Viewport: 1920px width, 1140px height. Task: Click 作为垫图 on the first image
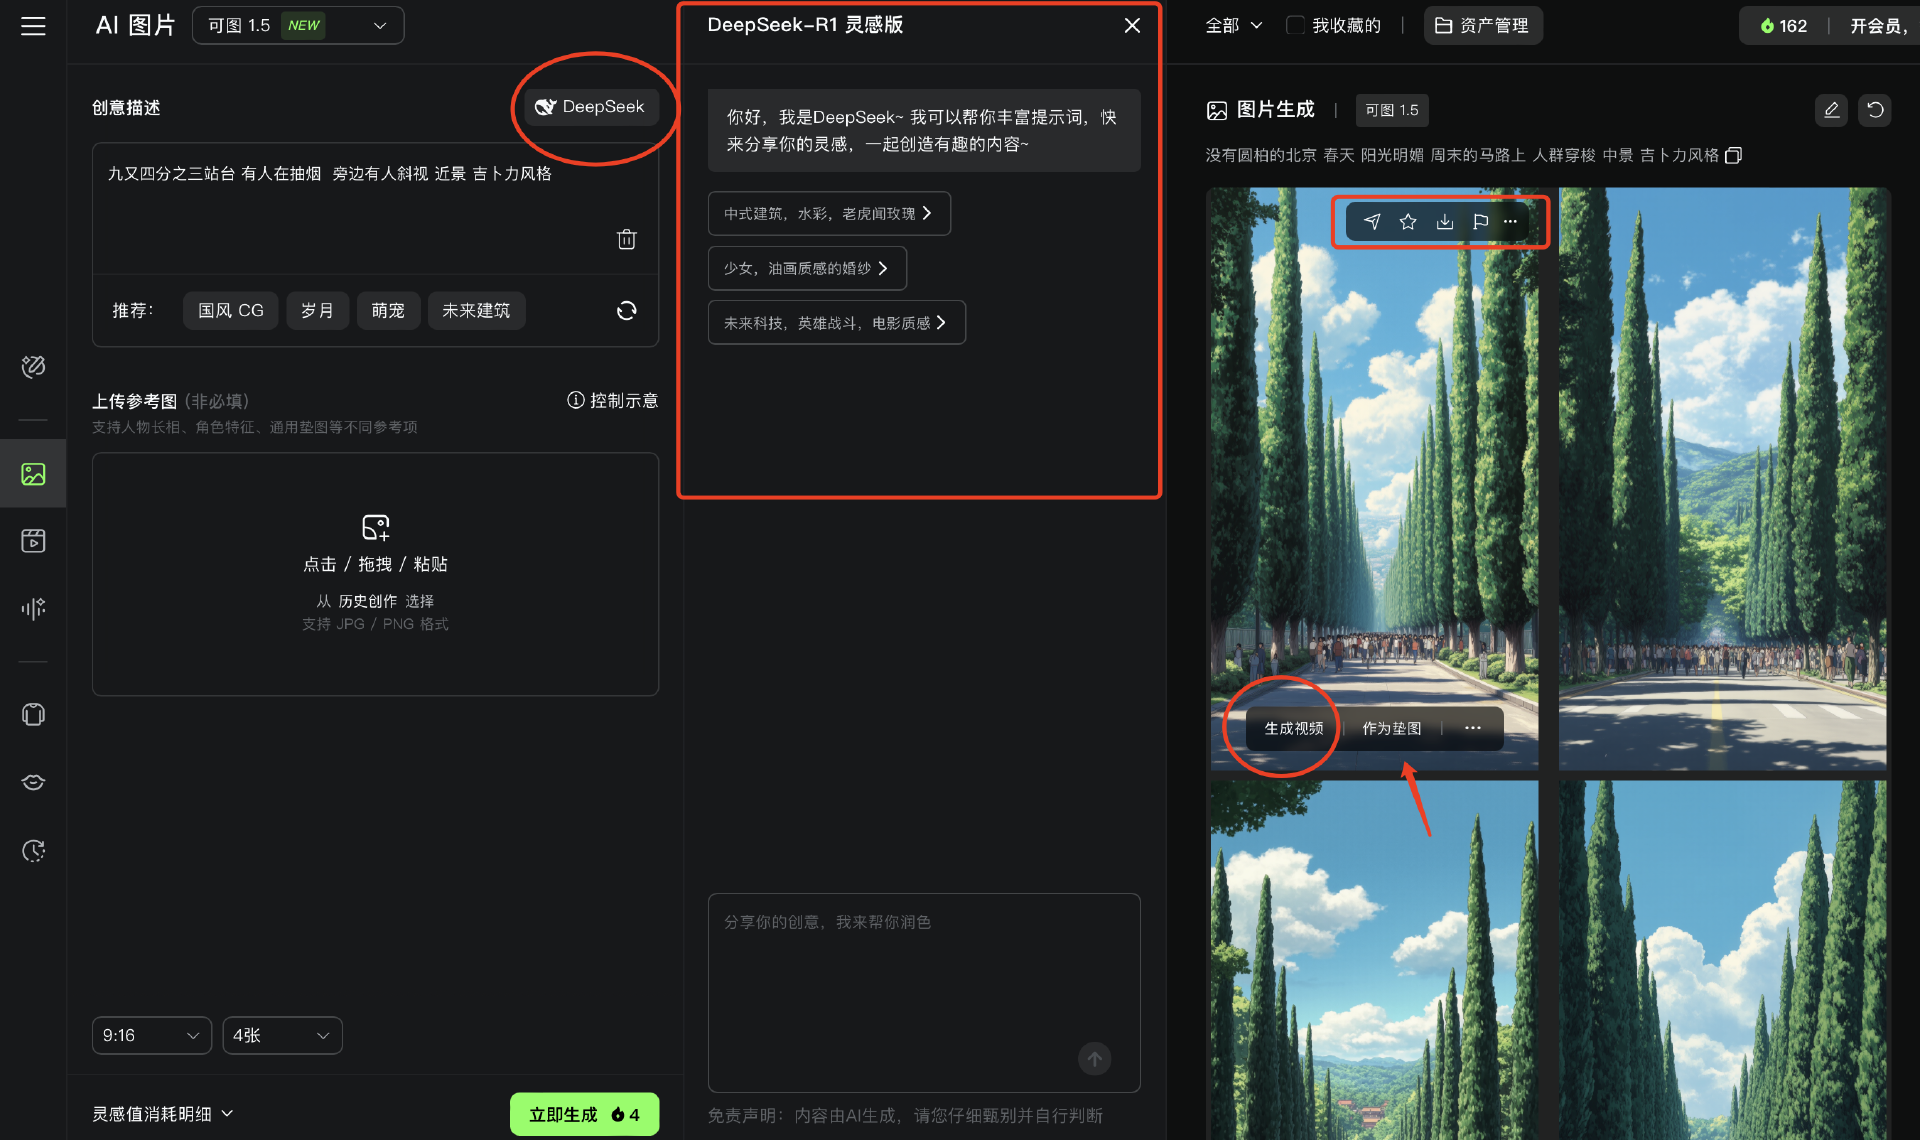(x=1391, y=729)
